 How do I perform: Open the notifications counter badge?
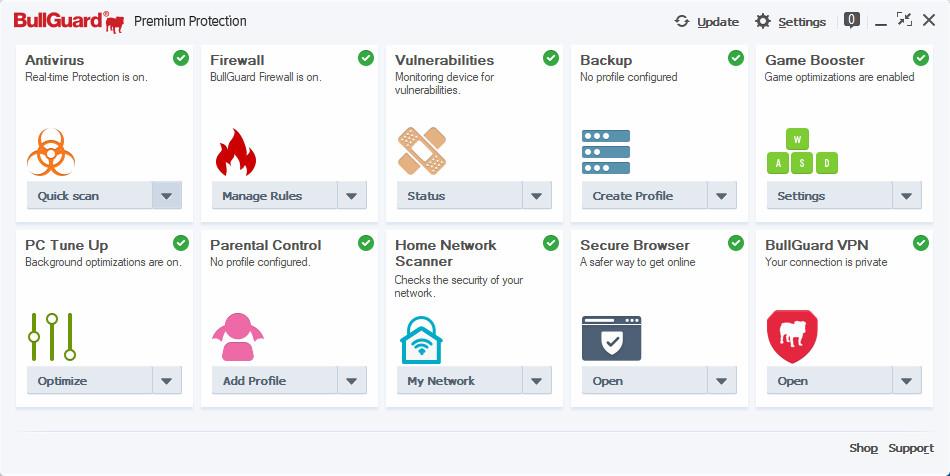[x=852, y=19]
